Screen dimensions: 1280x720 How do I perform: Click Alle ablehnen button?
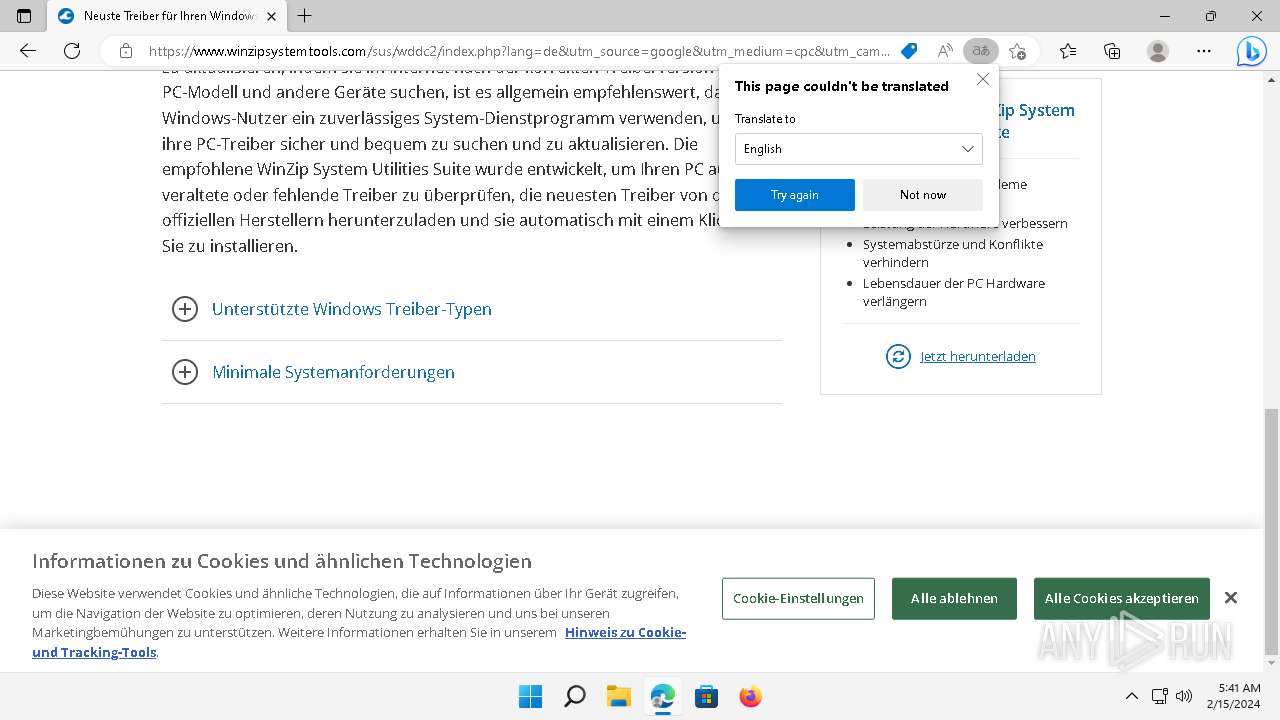954,598
